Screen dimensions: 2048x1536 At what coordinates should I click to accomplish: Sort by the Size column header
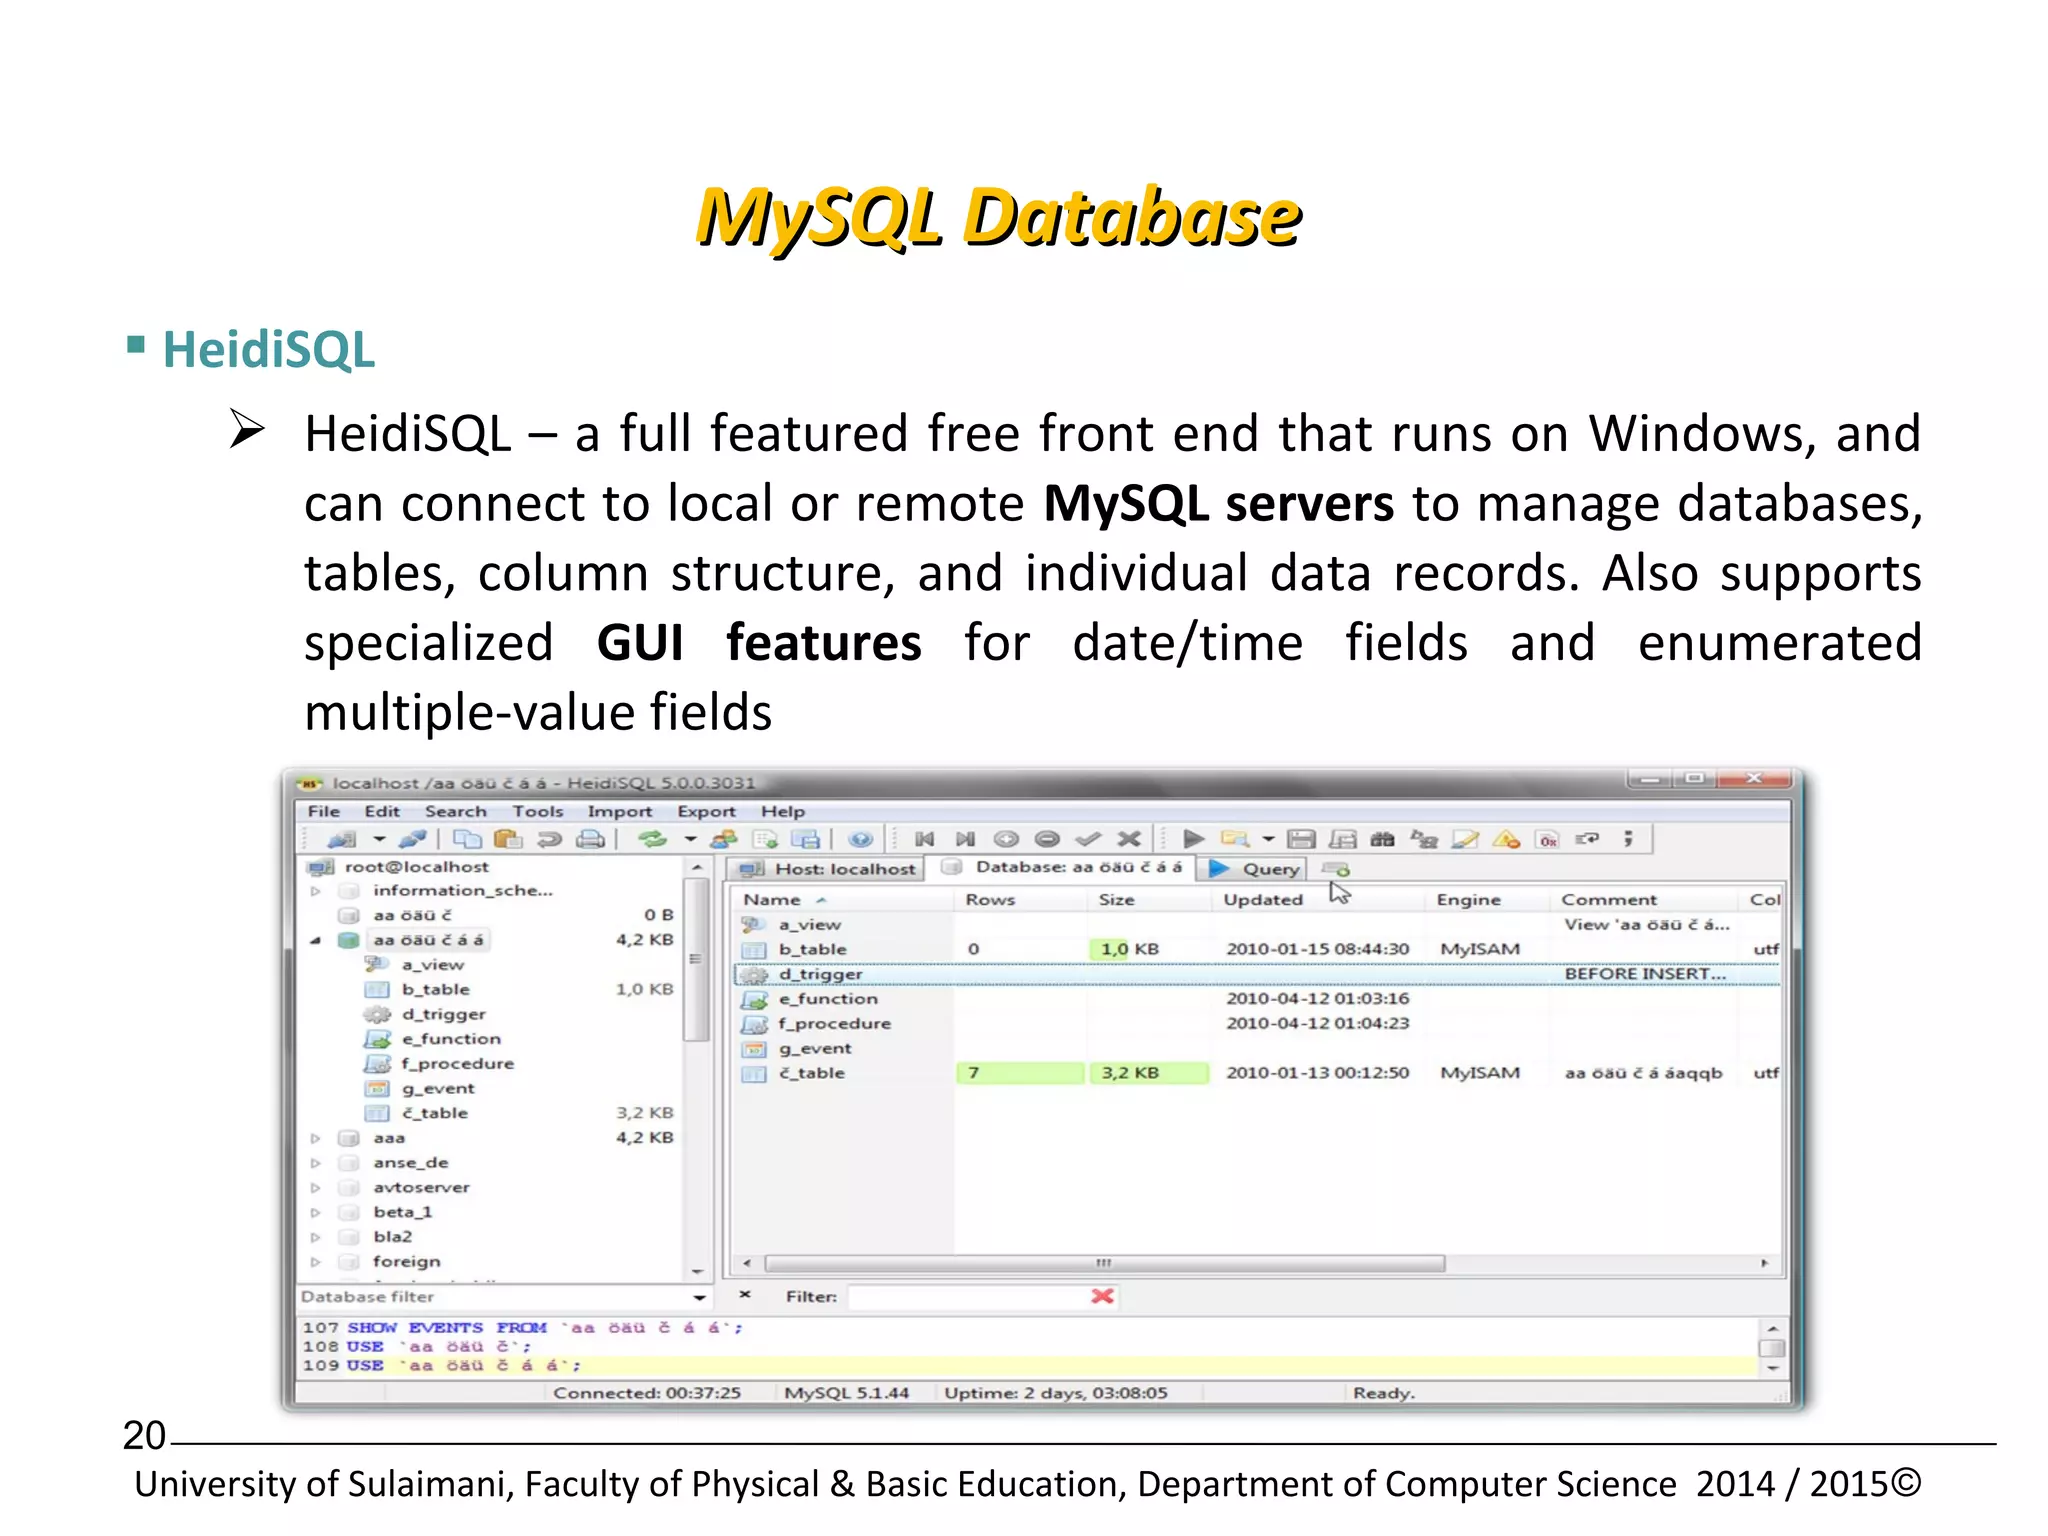click(1150, 900)
